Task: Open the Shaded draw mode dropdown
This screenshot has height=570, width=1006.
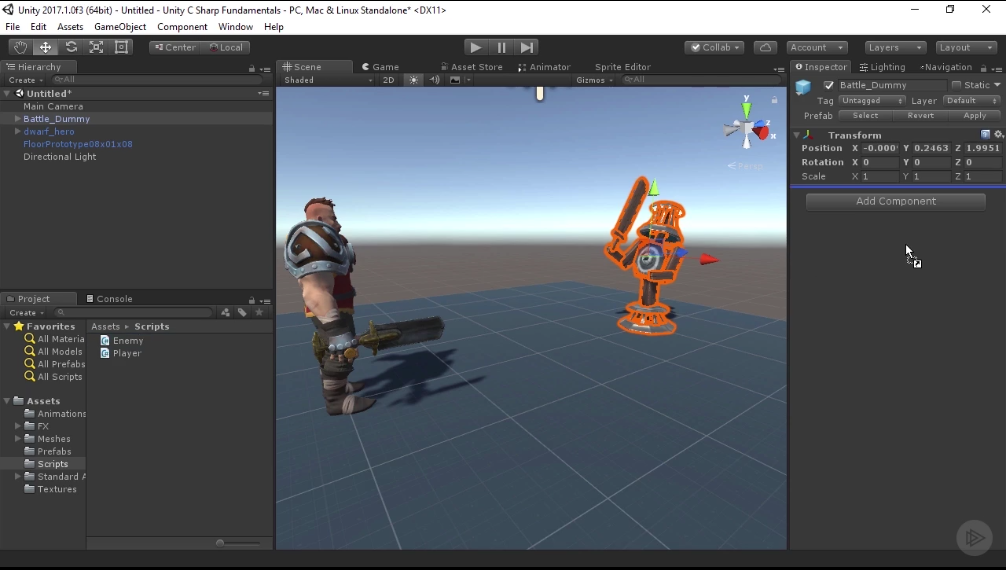Action: (327, 80)
